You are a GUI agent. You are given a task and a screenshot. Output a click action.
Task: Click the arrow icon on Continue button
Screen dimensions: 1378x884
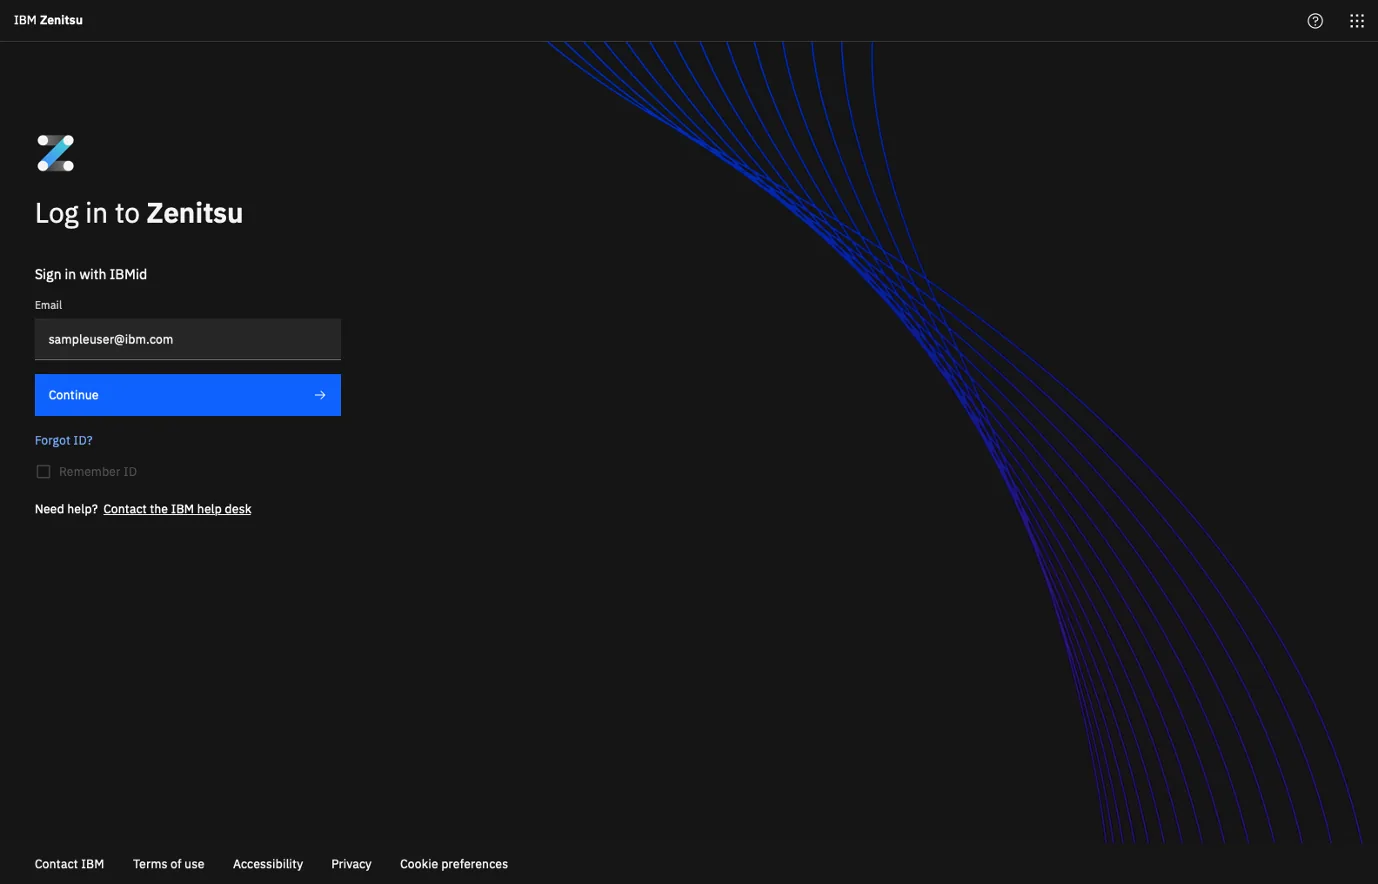(x=320, y=394)
